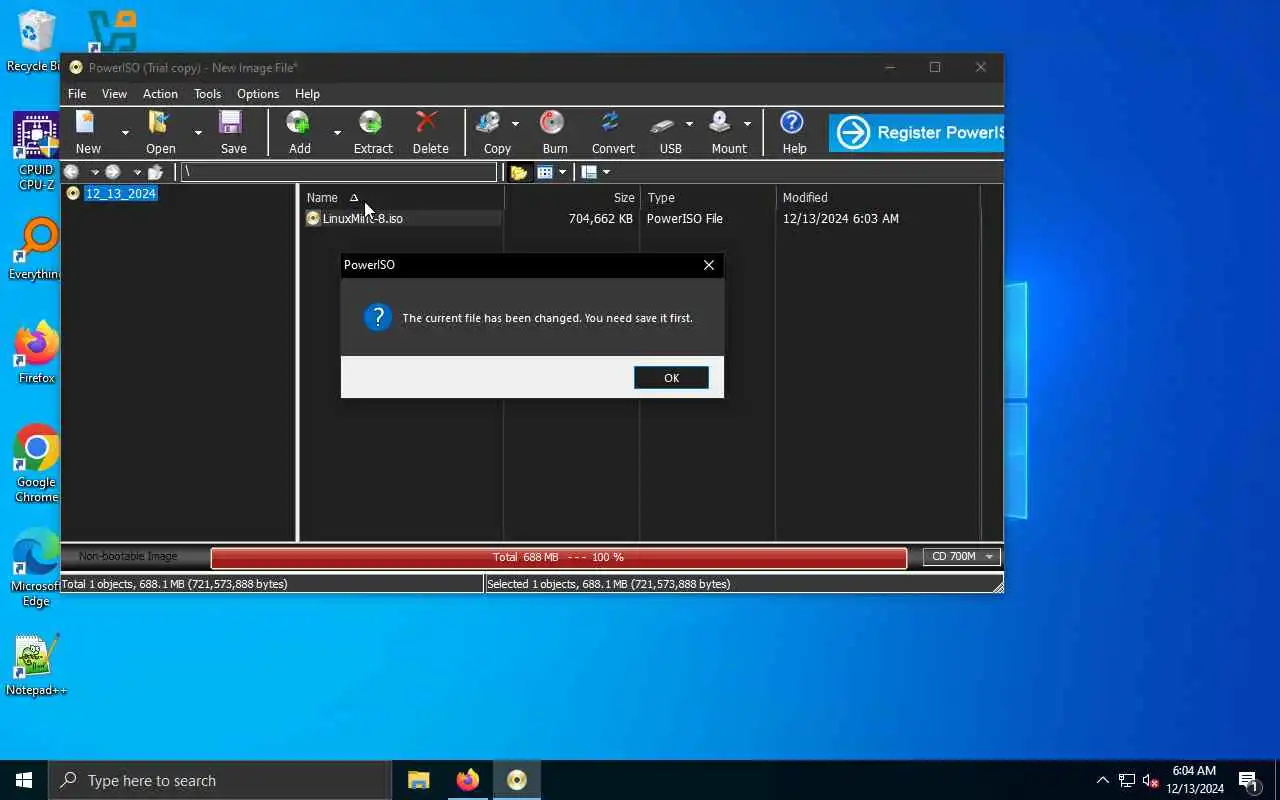
Task: Show hidden system tray icons
Action: pyautogui.click(x=1102, y=780)
